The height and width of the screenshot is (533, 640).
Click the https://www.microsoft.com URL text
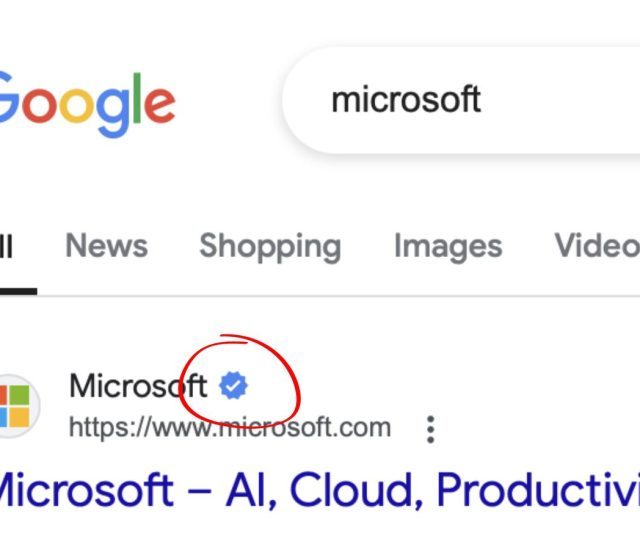coord(230,427)
